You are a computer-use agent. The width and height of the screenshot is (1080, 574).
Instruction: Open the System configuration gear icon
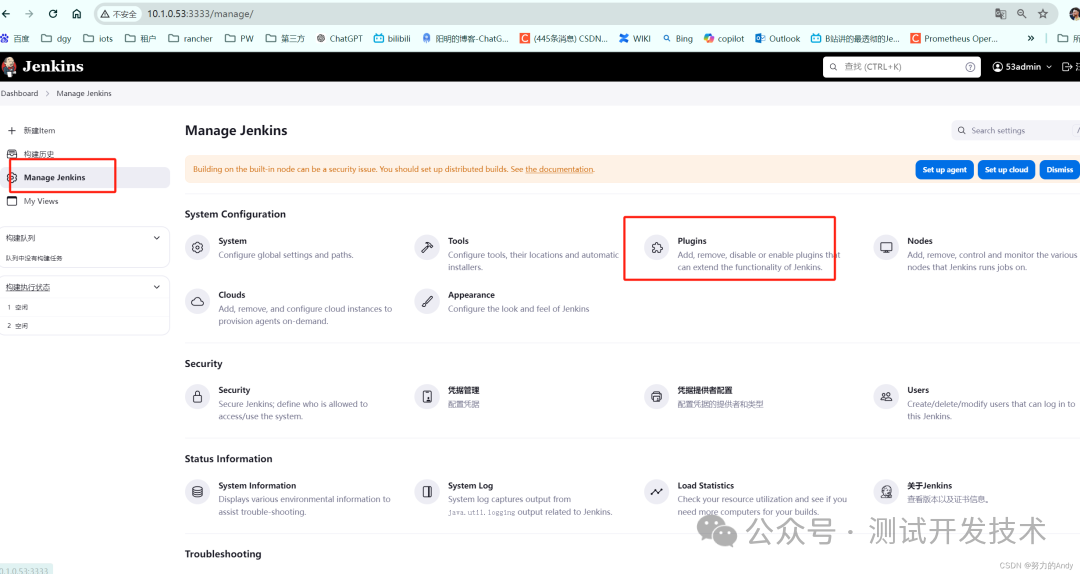pos(198,247)
